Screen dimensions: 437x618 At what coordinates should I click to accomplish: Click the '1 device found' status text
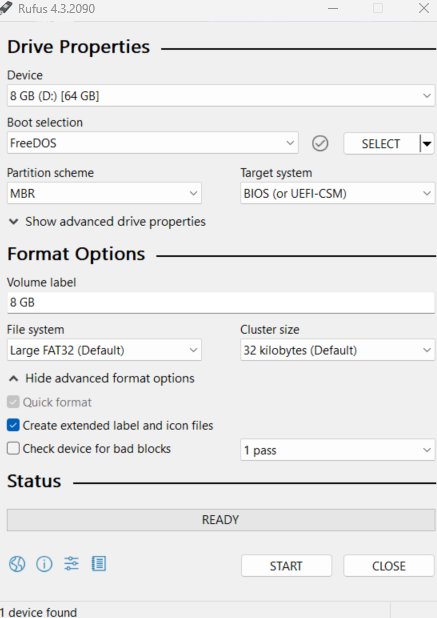pyautogui.click(x=39, y=612)
